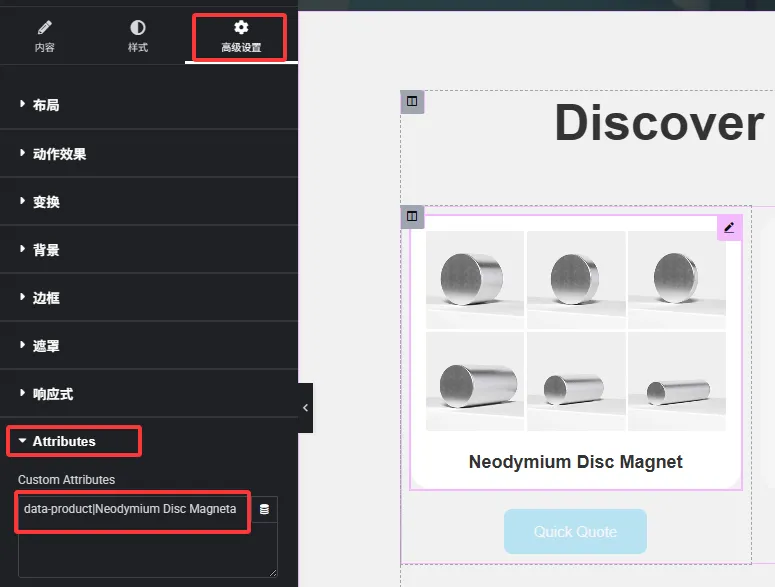This screenshot has height=587, width=775.
Task: Open the 内容 content tab
Action: pyautogui.click(x=45, y=36)
